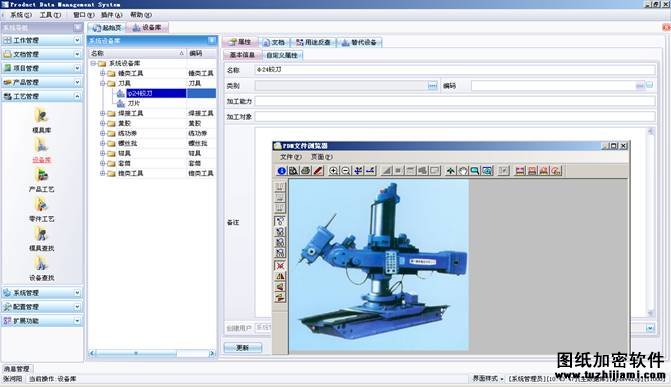The image size is (671, 387).
Task: Click the 加工能力 input field
Action: pyautogui.click(x=455, y=101)
